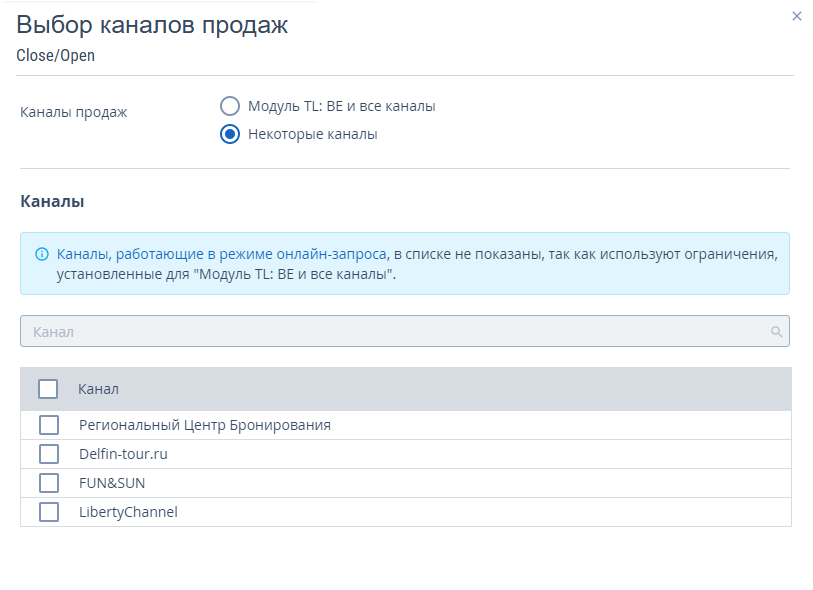Click the "FUN&SUN" channel name
This screenshot has width=813, height=590.
112,483
